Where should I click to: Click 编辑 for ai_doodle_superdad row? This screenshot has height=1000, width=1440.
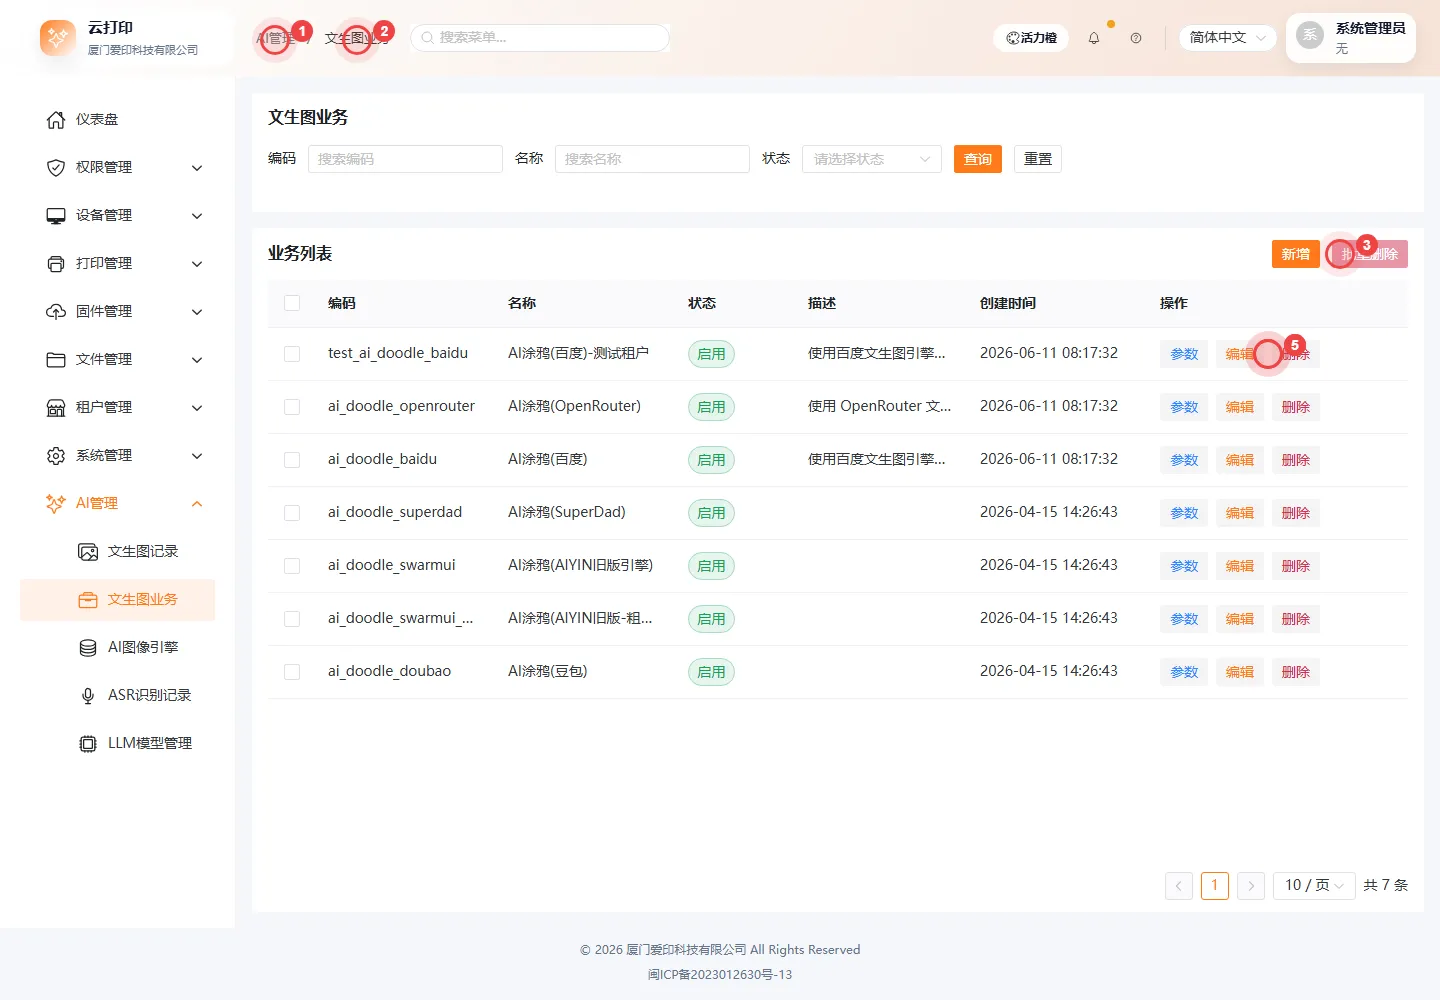1240,513
